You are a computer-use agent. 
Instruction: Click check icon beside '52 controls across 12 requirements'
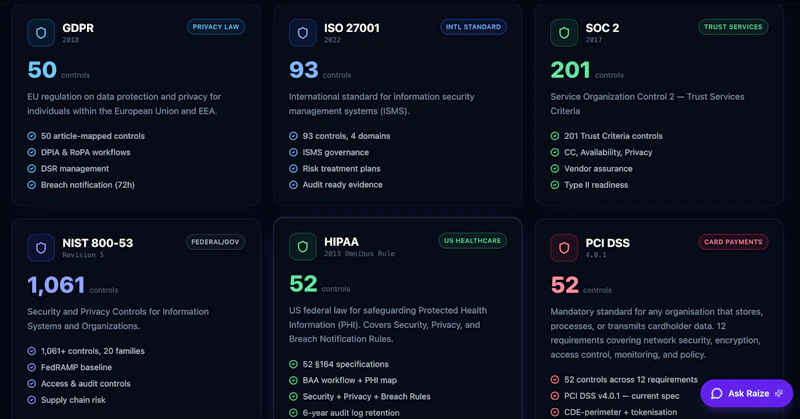point(555,380)
